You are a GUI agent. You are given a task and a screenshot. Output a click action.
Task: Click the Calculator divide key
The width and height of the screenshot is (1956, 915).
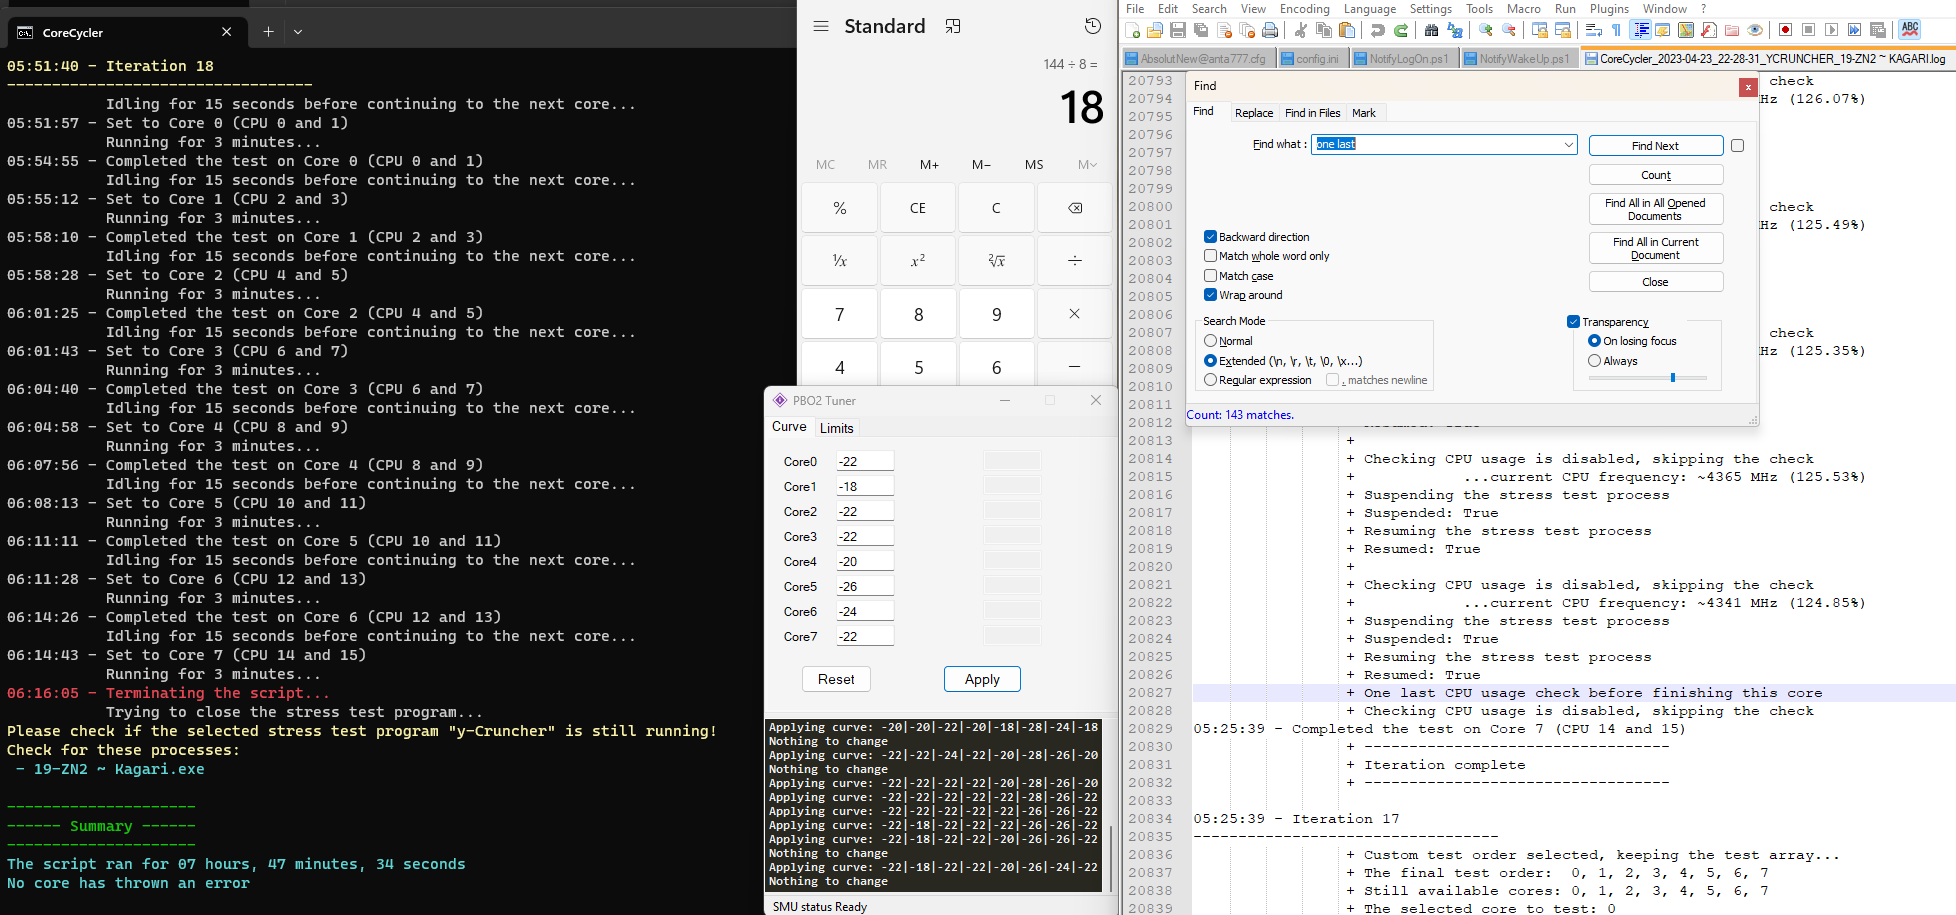tap(1075, 260)
